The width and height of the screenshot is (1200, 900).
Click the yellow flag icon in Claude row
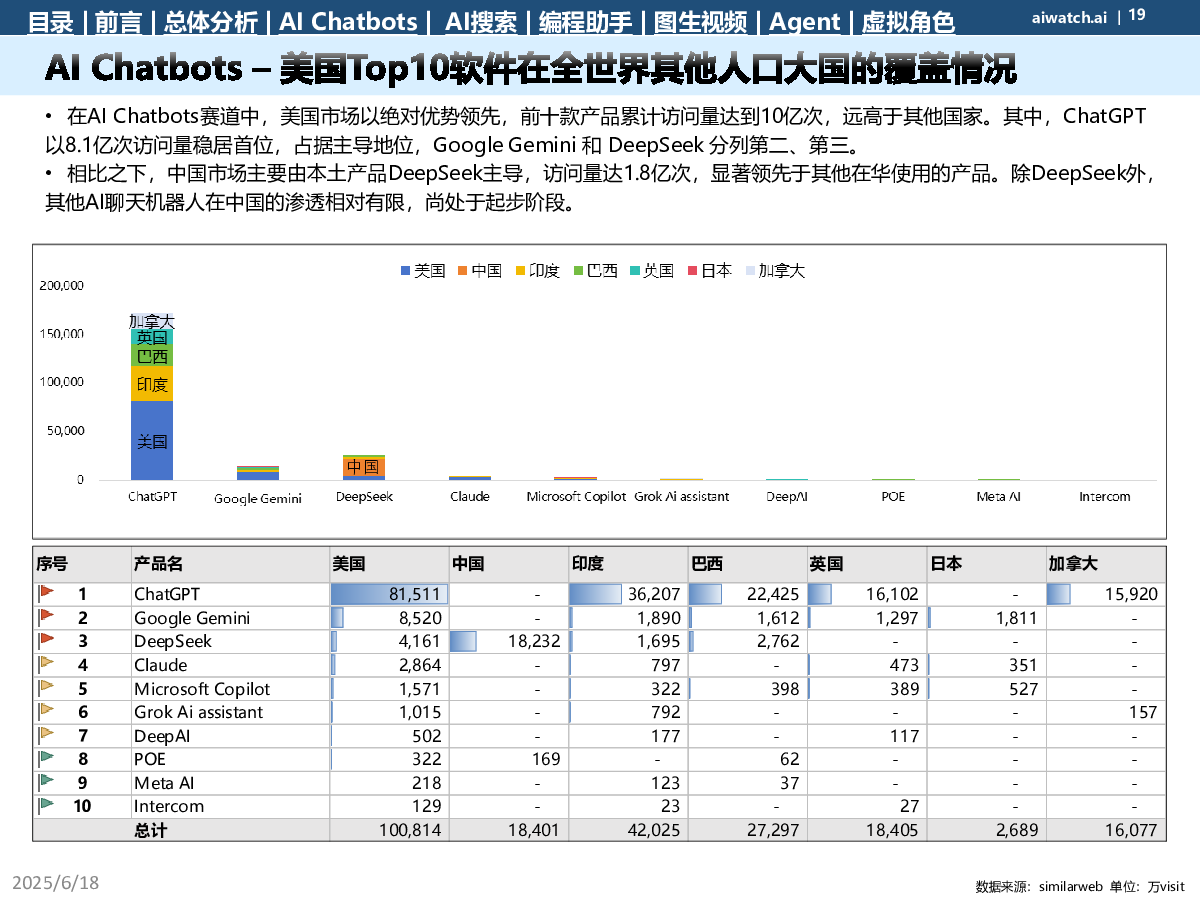coord(46,664)
